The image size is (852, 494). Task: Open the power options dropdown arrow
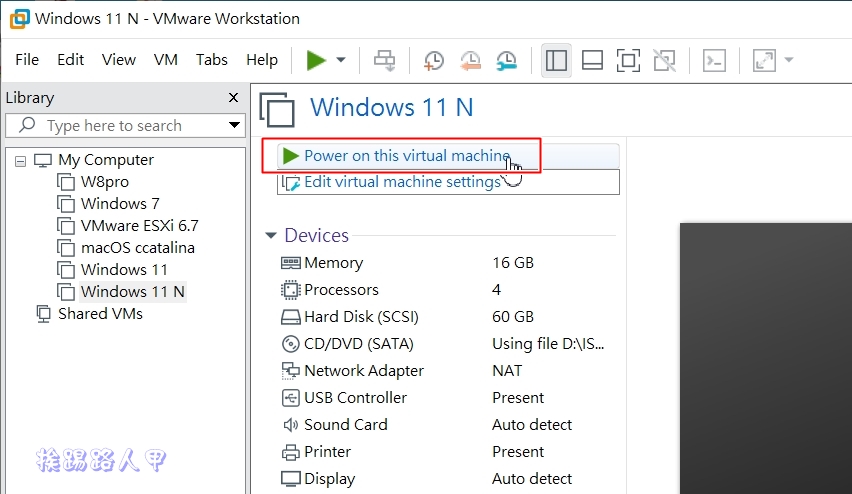pyautogui.click(x=341, y=60)
